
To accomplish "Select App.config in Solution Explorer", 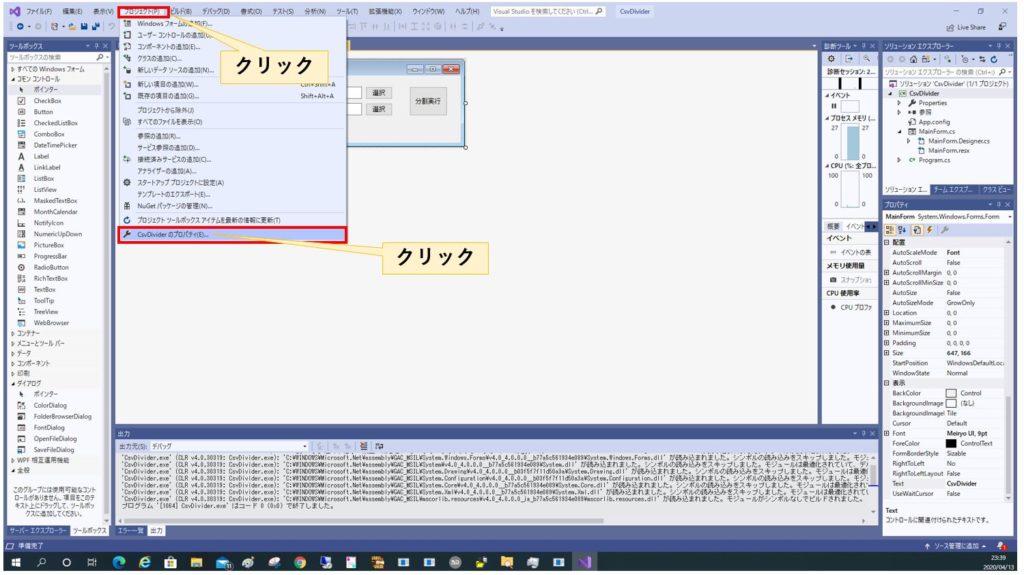I will tap(934, 122).
